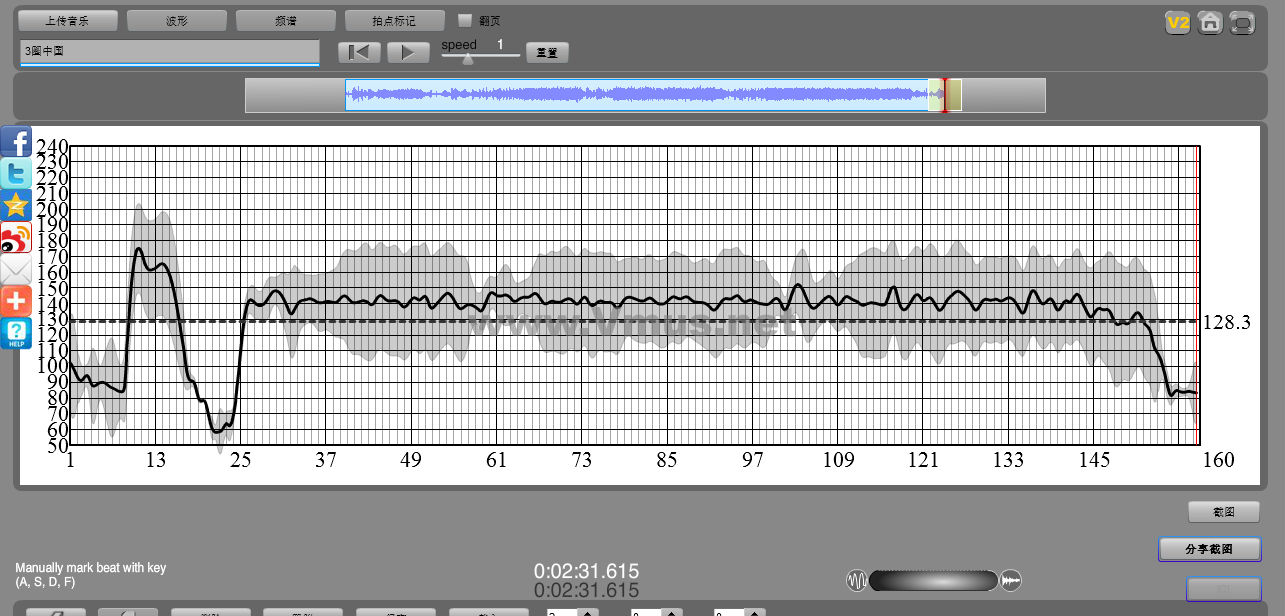Rewind to start of track
1285x616 pixels.
pos(359,52)
